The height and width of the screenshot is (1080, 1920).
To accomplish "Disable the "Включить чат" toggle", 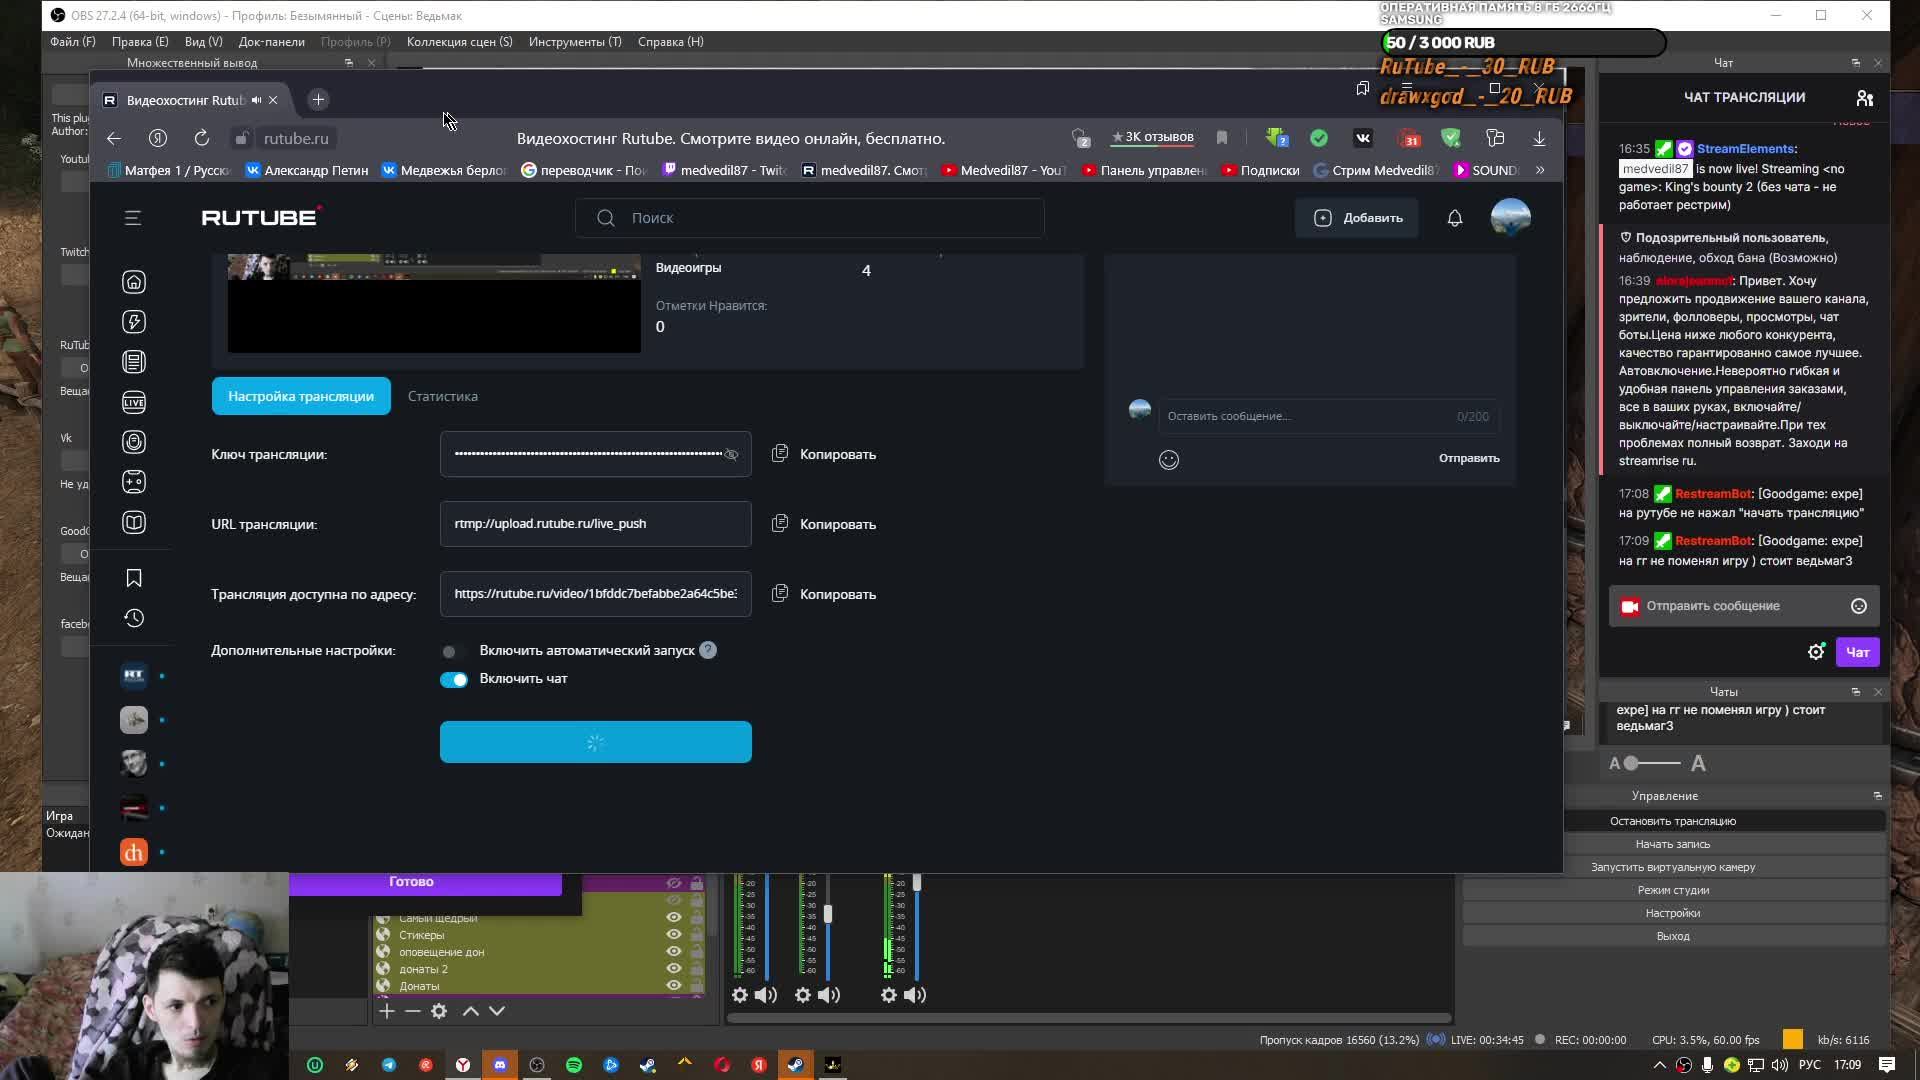I will (454, 679).
